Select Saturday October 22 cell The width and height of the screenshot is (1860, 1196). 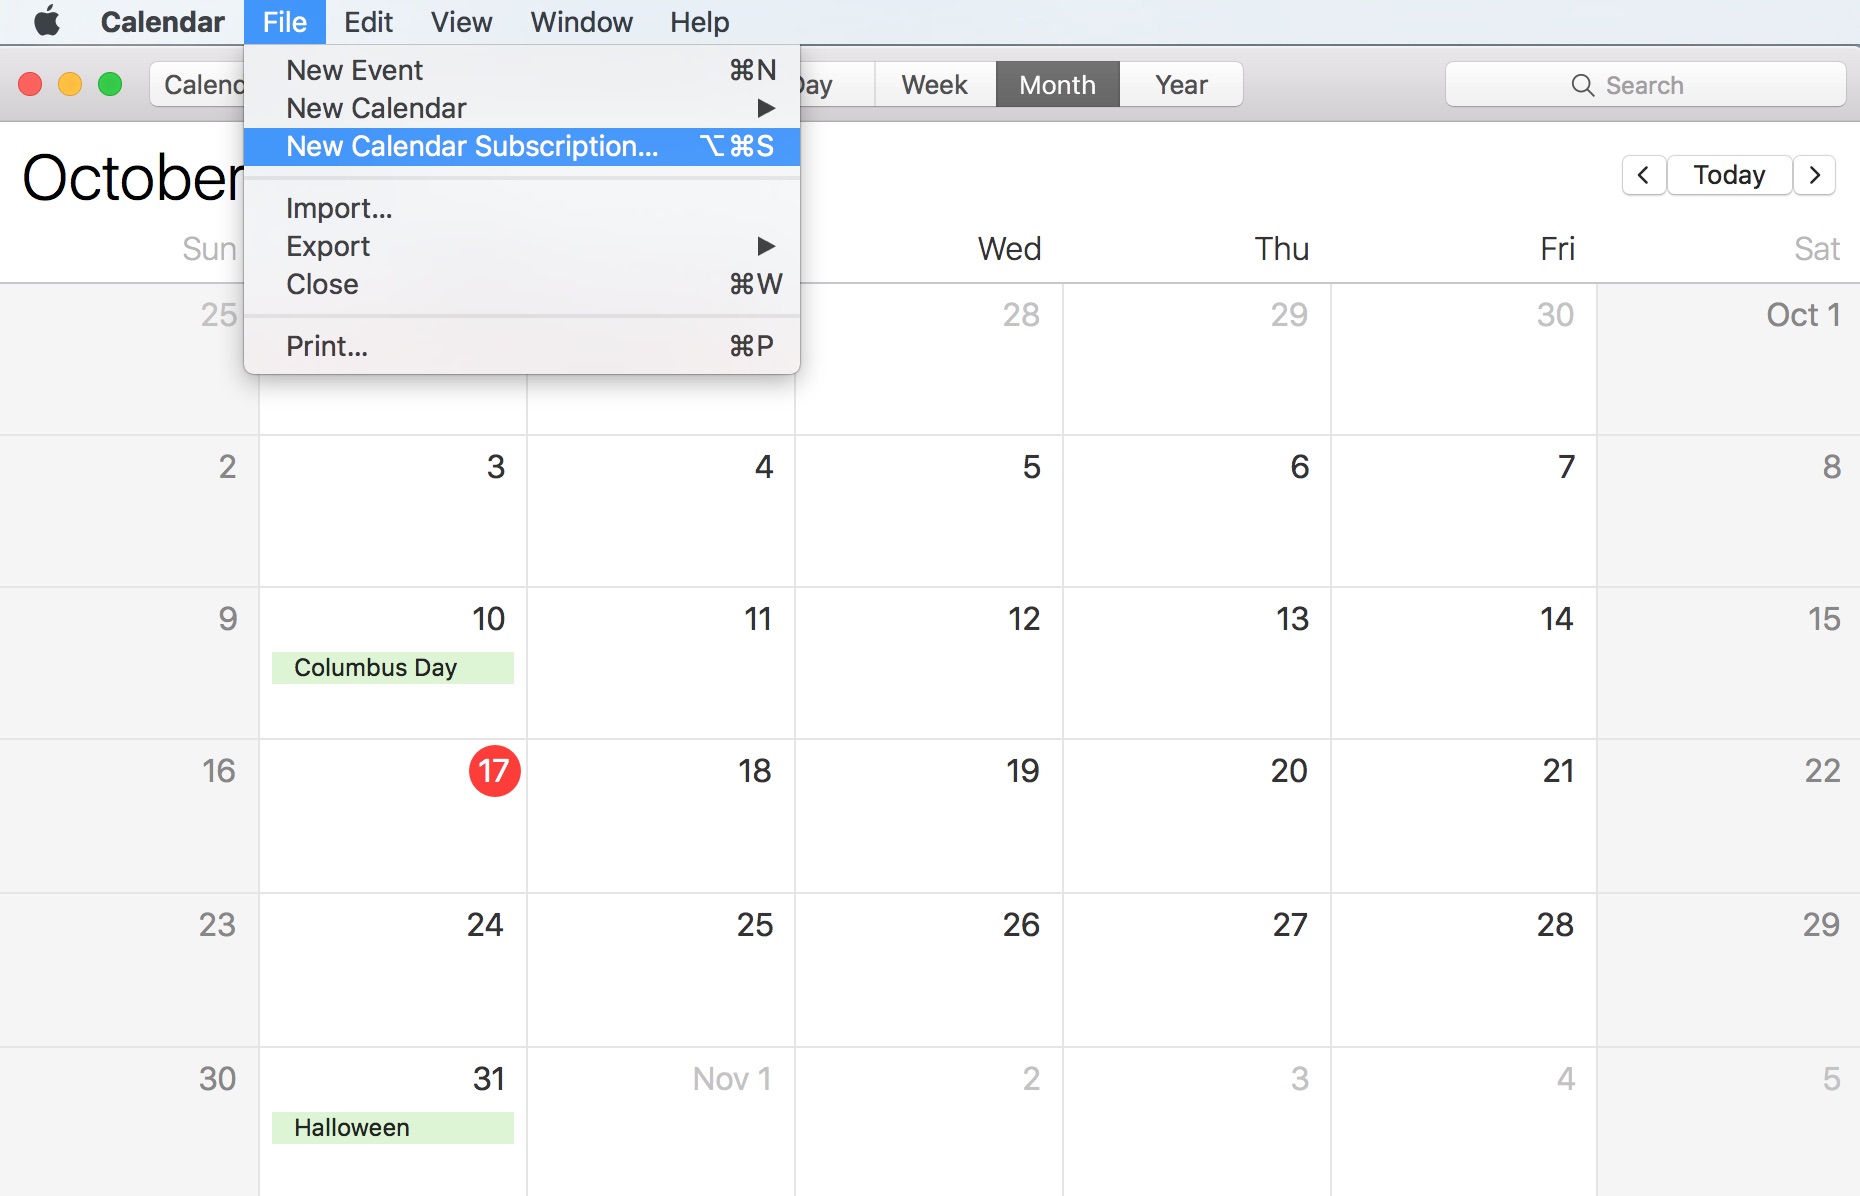click(1729, 816)
